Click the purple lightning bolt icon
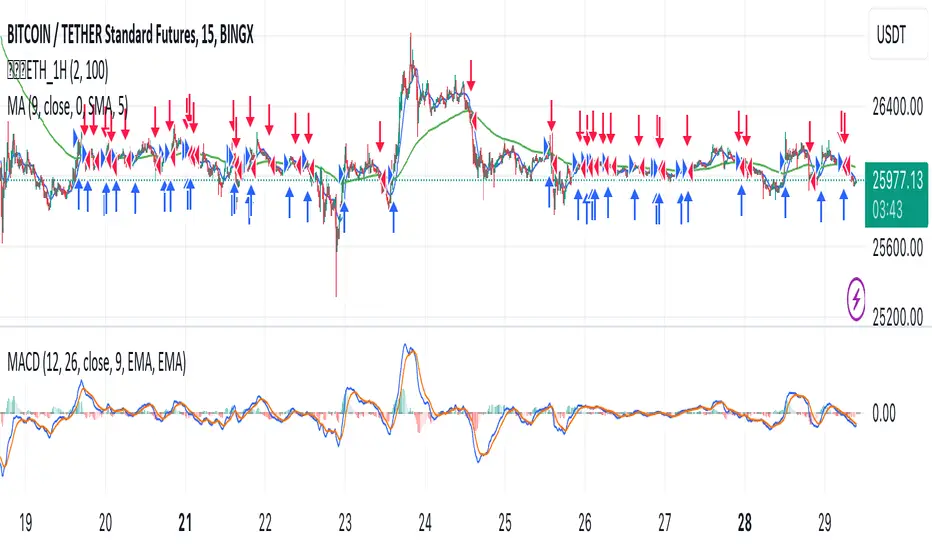Image resolution: width=932 pixels, height=550 pixels. tap(856, 298)
